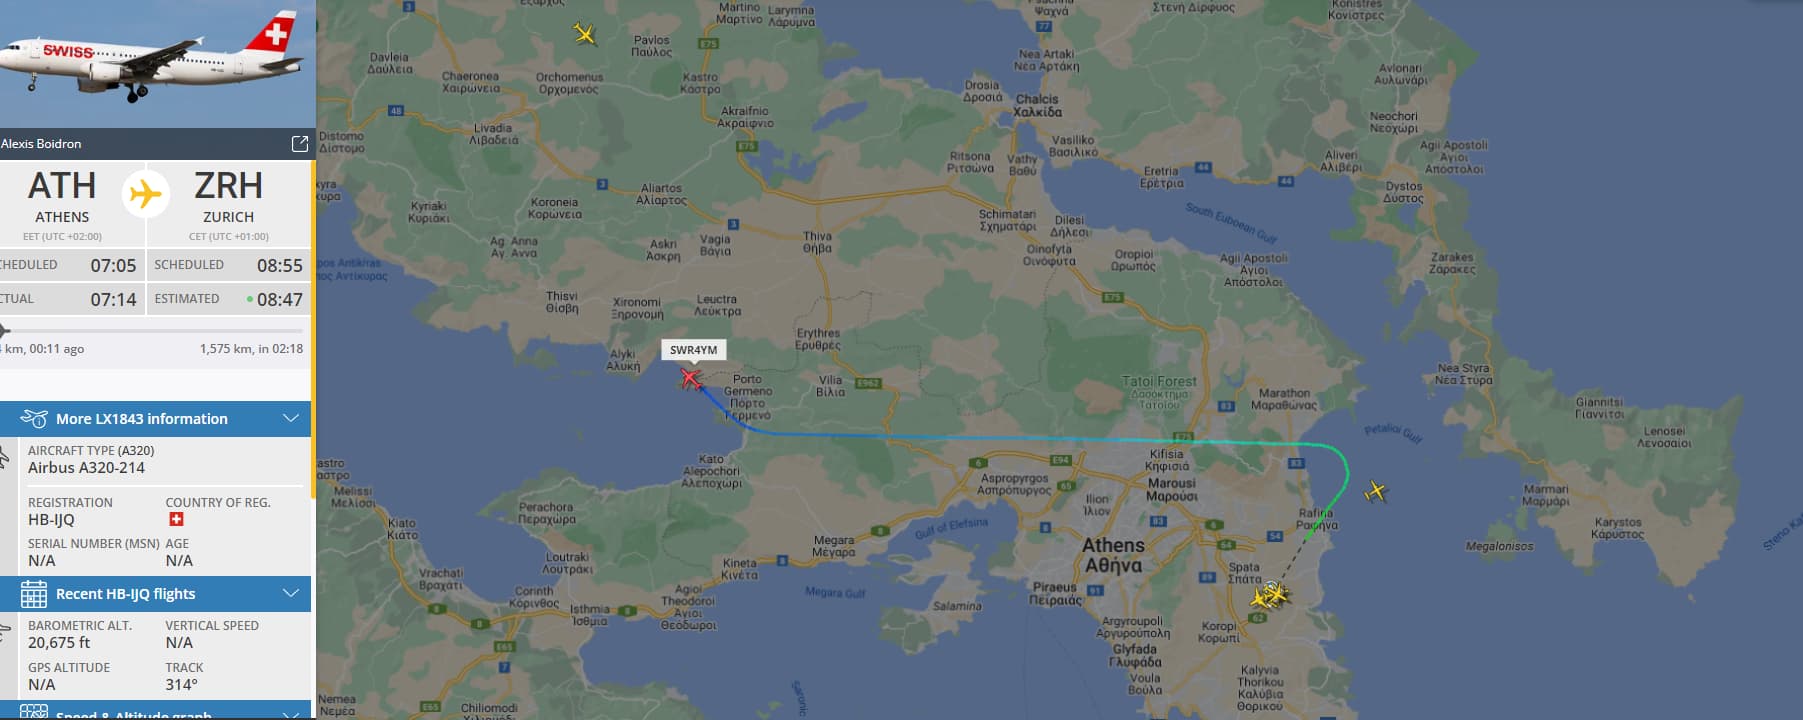Open the ATH Athens departure airport
Viewport: 1803px width, 720px height.
point(62,197)
